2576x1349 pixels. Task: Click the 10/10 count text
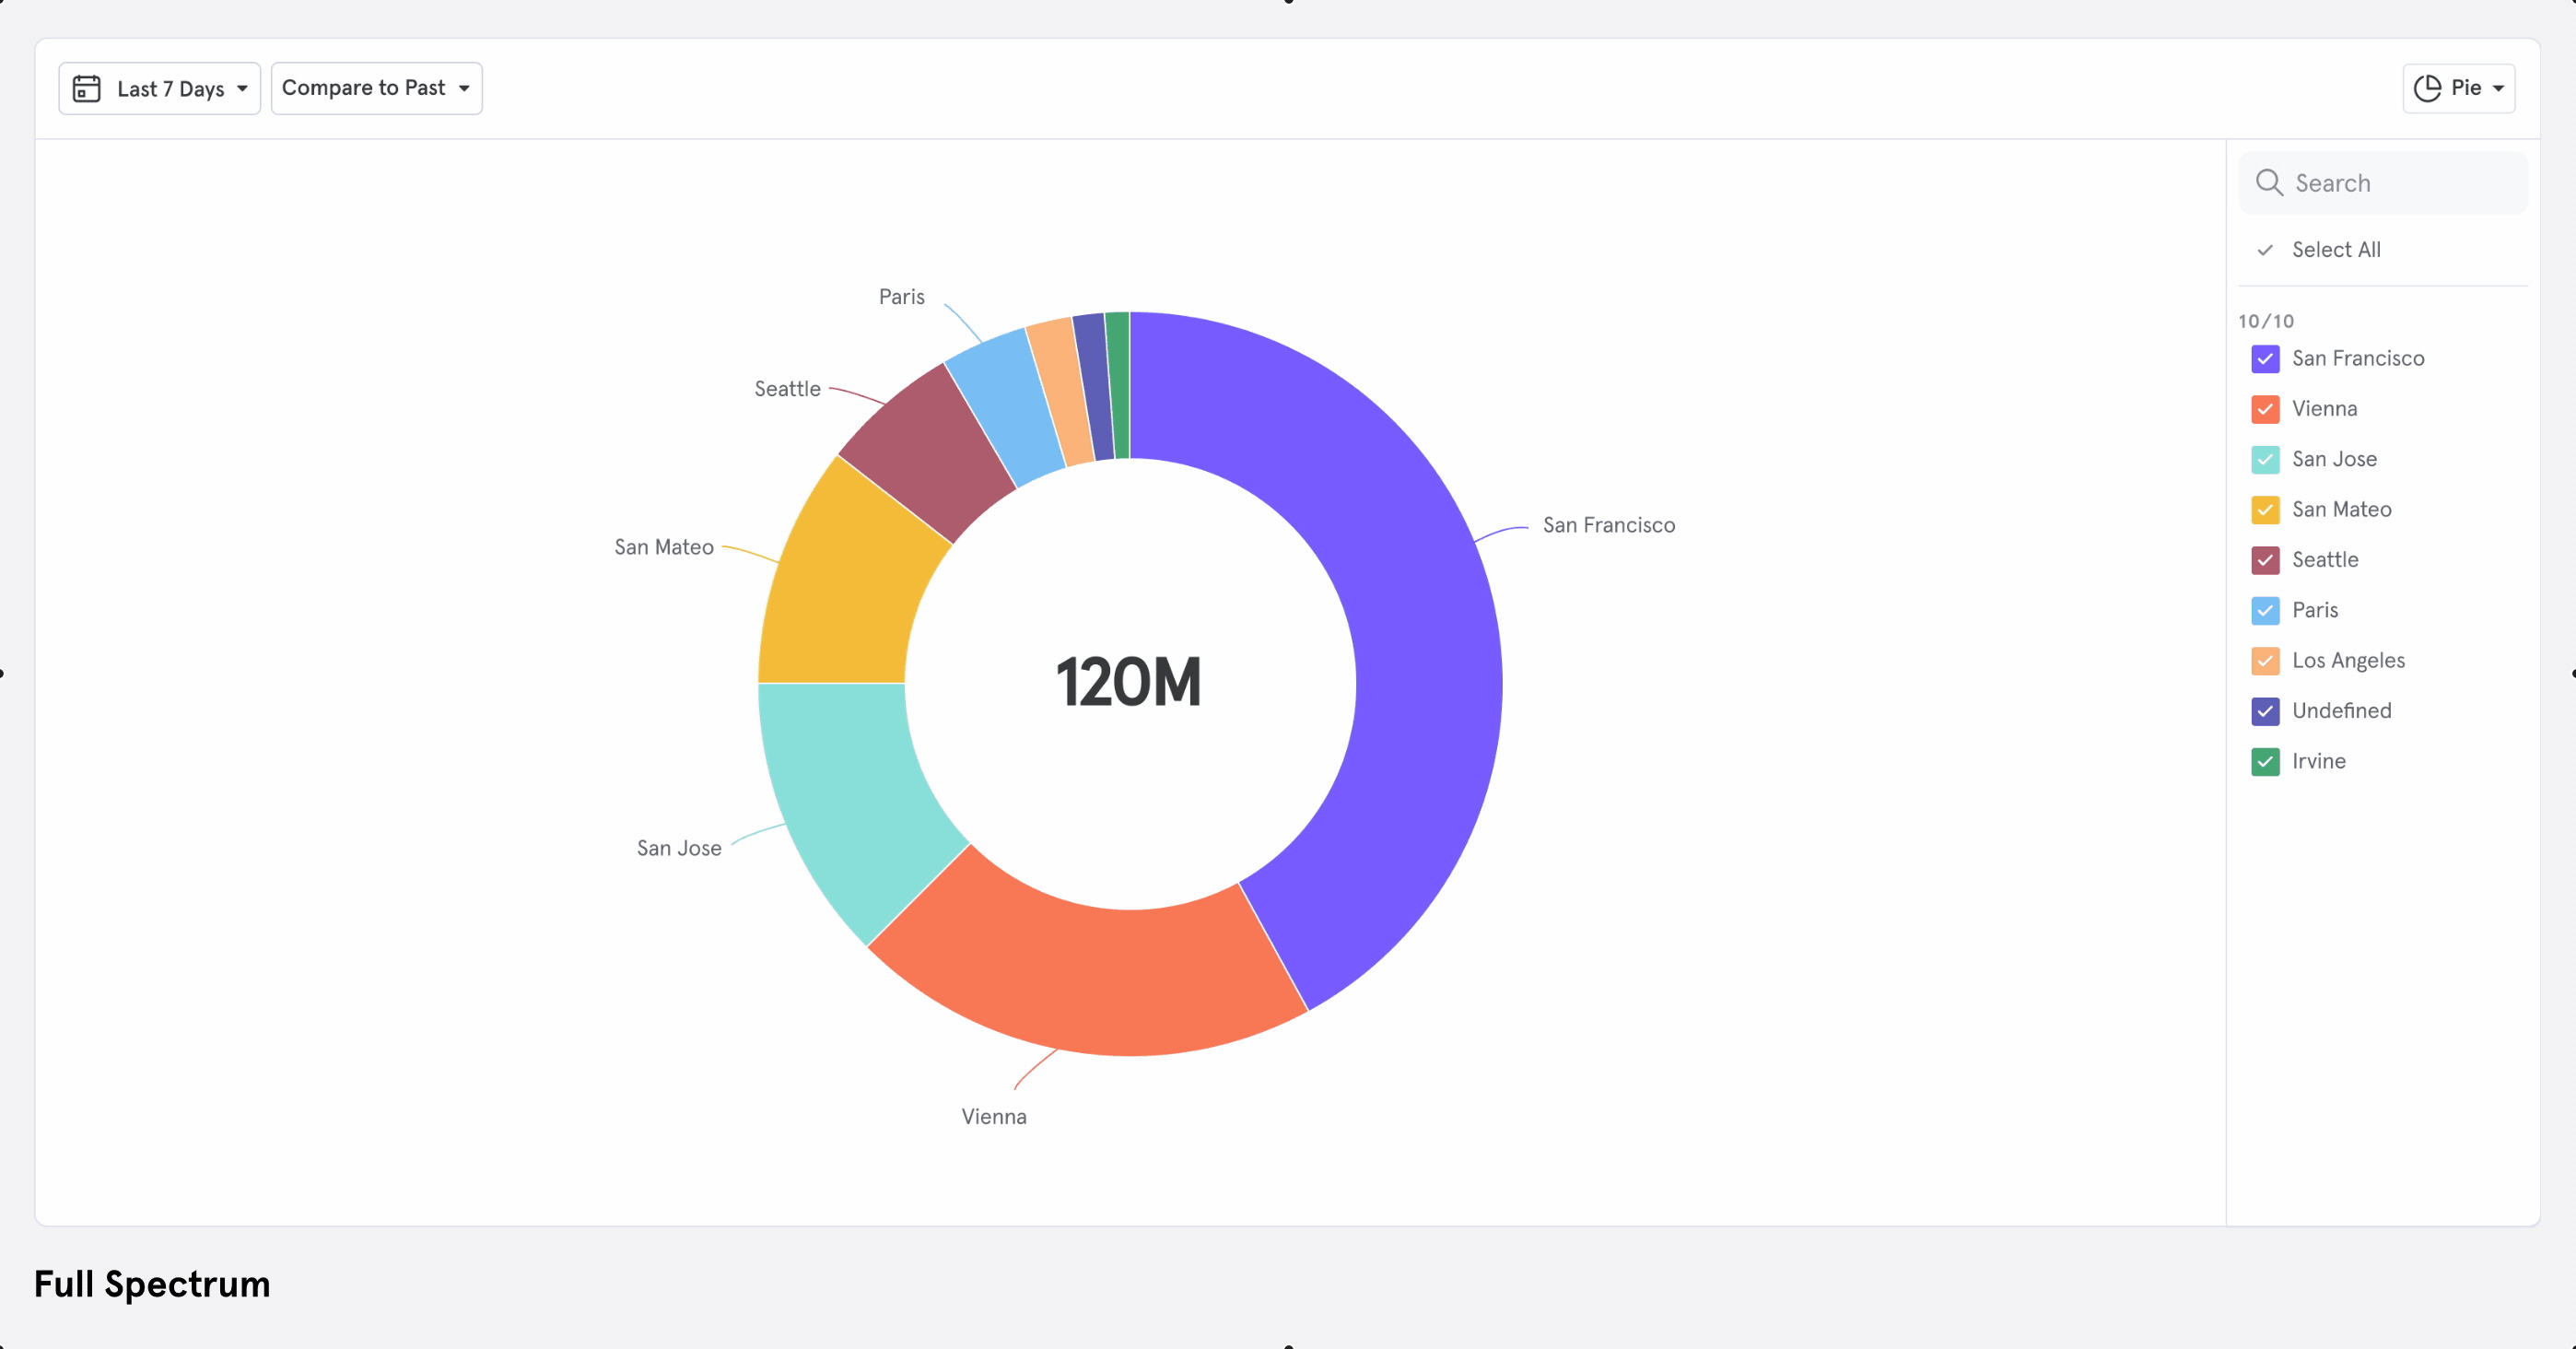pyautogui.click(x=2265, y=322)
